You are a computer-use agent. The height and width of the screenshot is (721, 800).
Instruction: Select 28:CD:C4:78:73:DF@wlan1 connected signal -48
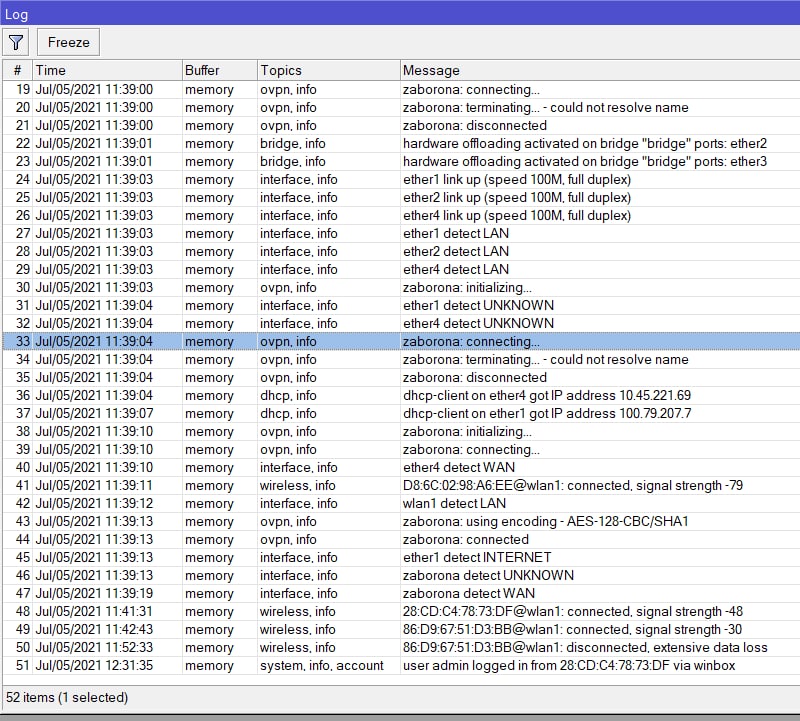pyautogui.click(x=572, y=611)
